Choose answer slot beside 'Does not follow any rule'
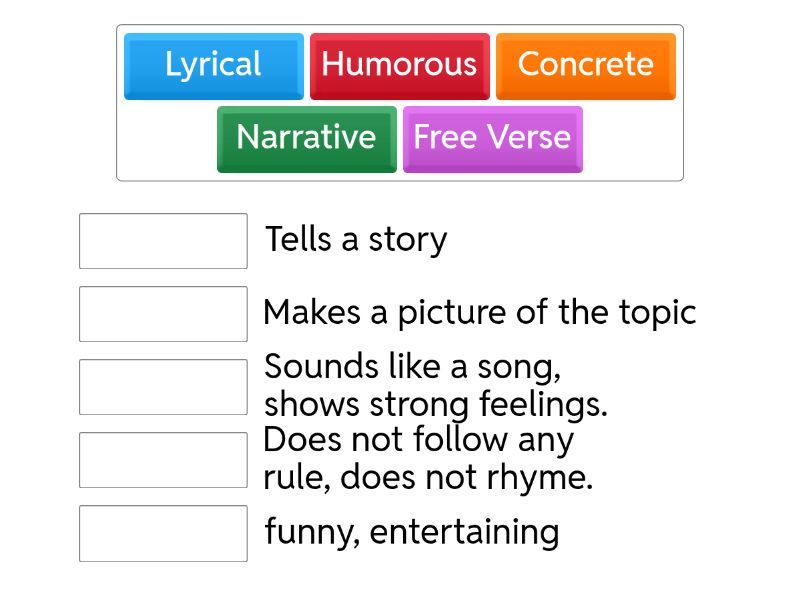 click(163, 460)
